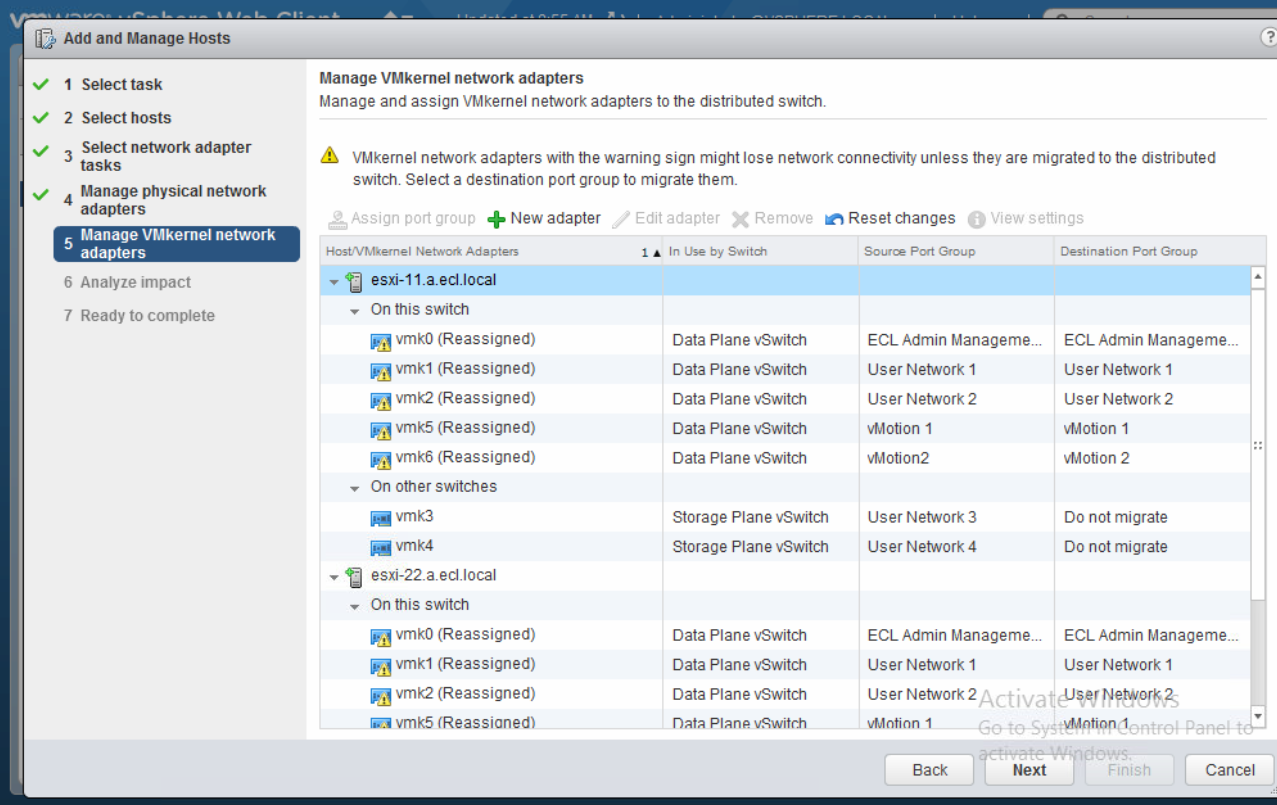This screenshot has width=1277, height=805.
Task: Click Edit adapter pencil option
Action: (x=666, y=219)
